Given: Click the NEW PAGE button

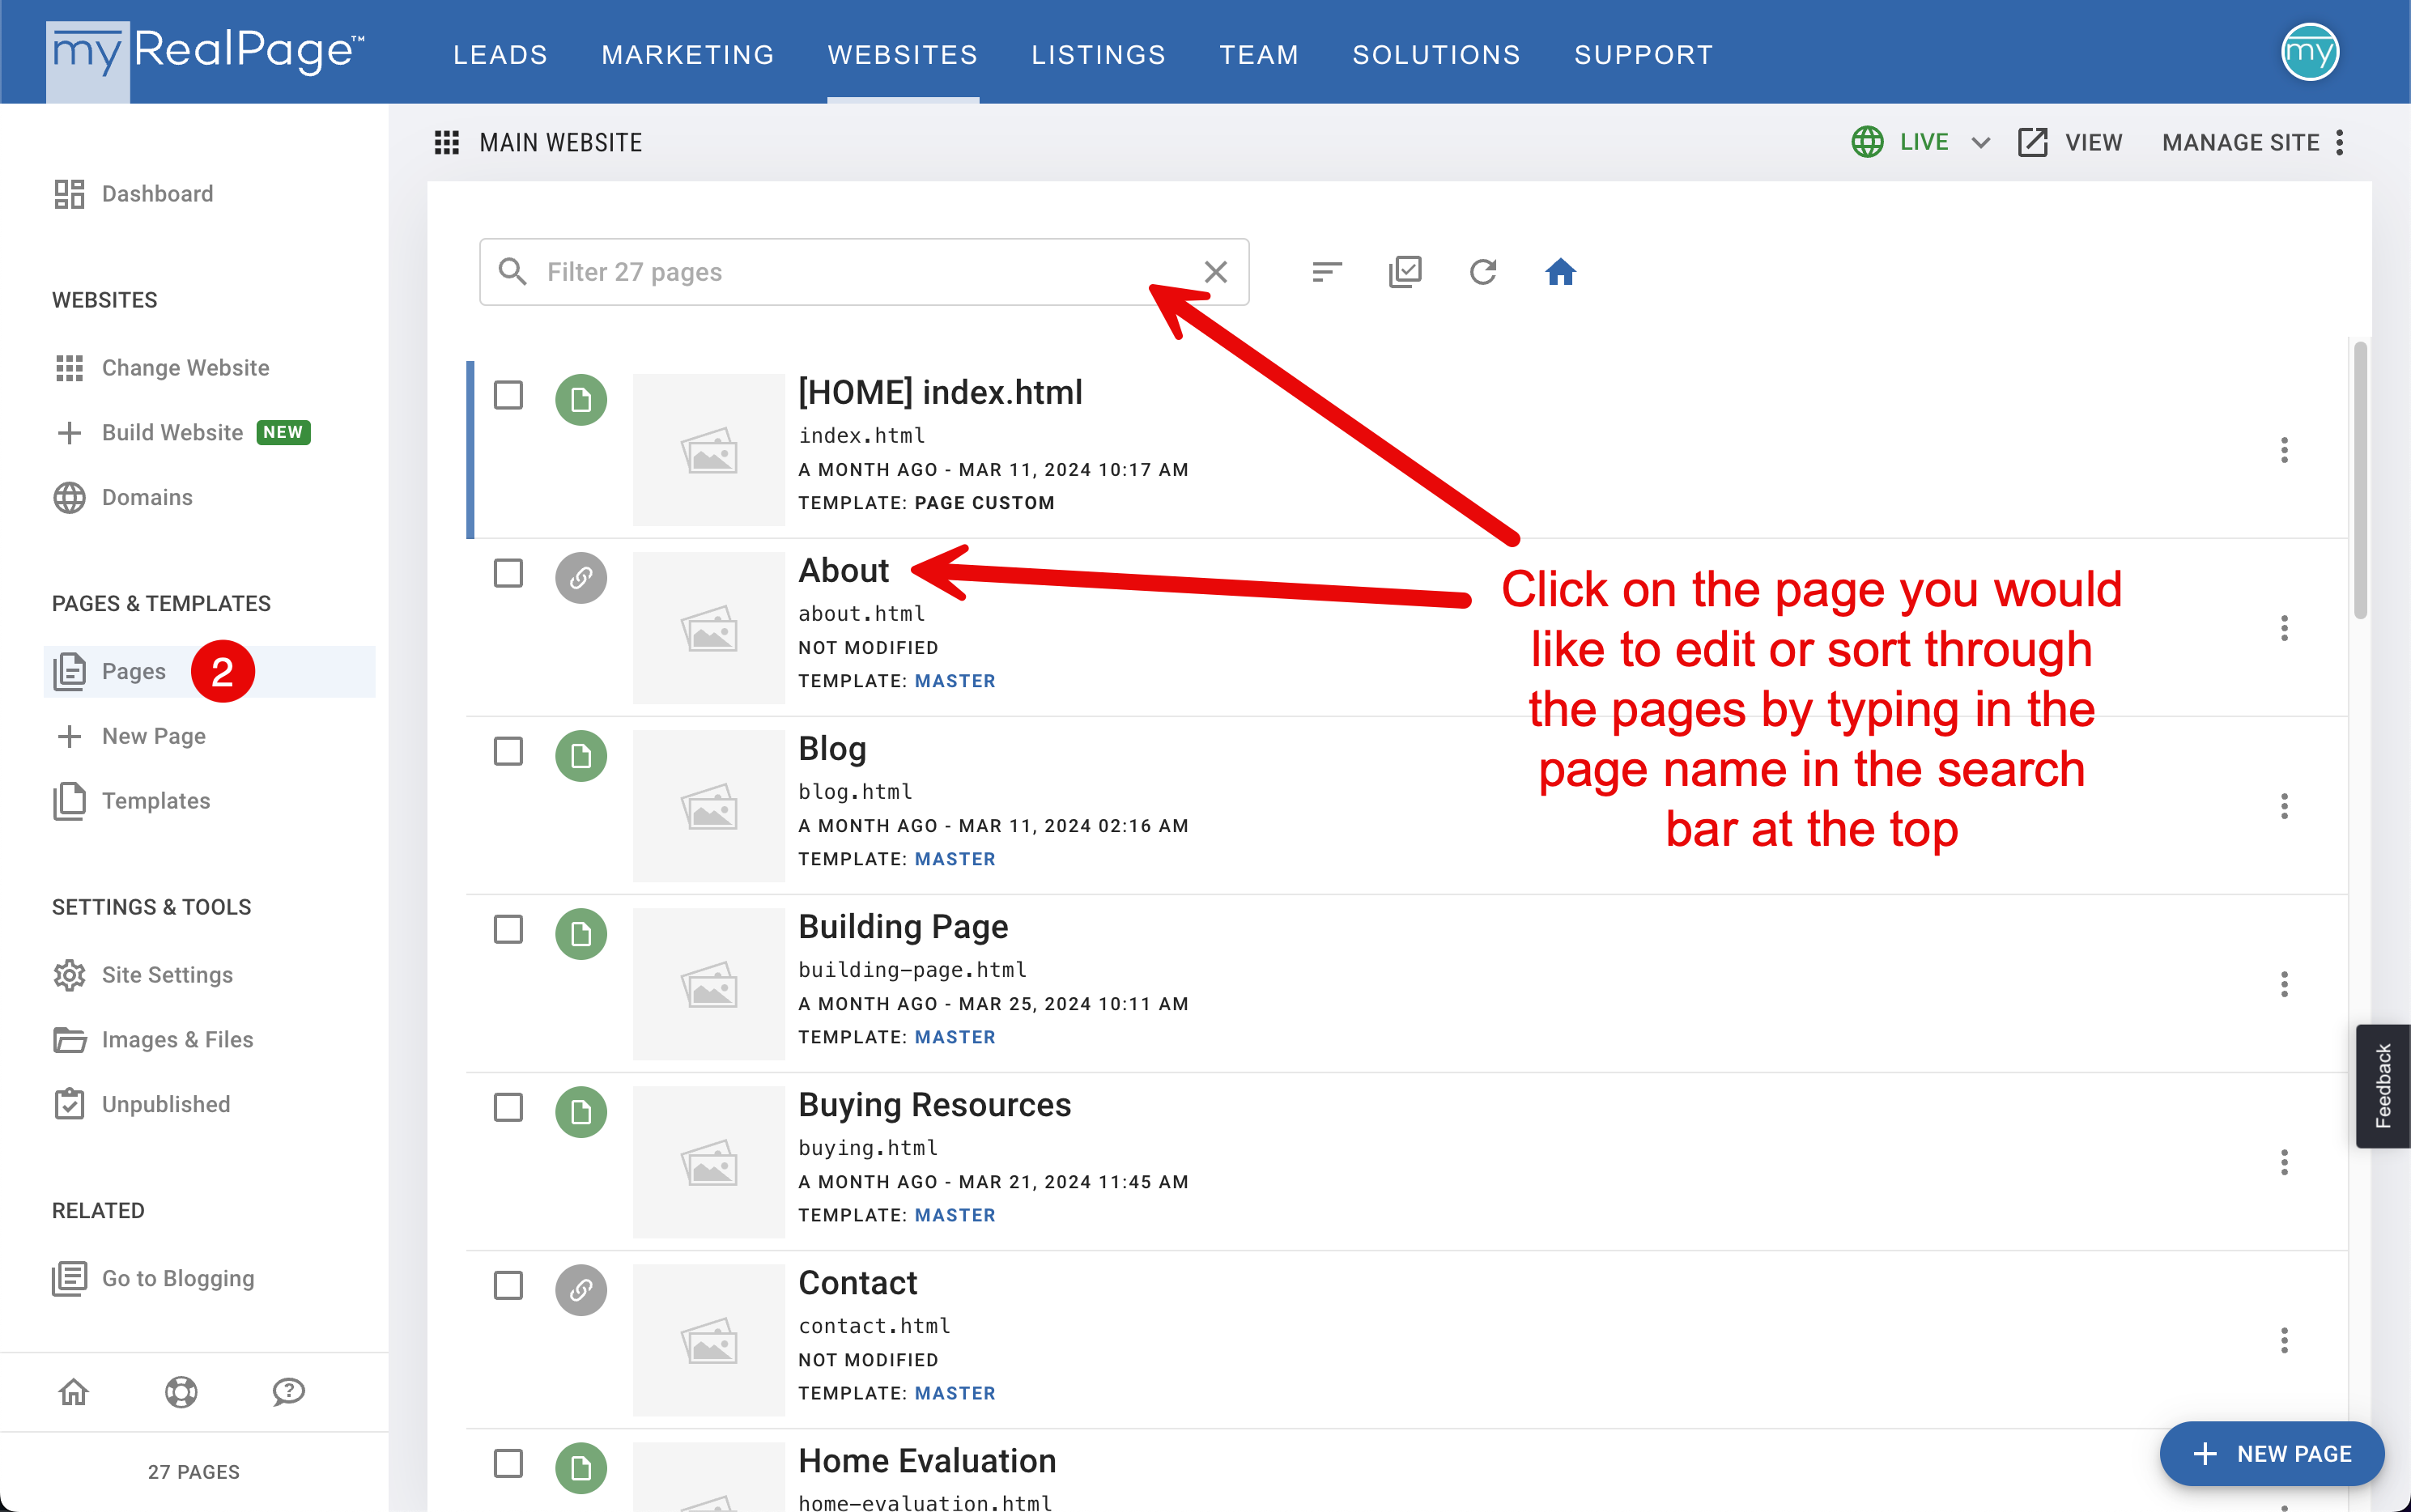Looking at the screenshot, I should click(x=2272, y=1454).
